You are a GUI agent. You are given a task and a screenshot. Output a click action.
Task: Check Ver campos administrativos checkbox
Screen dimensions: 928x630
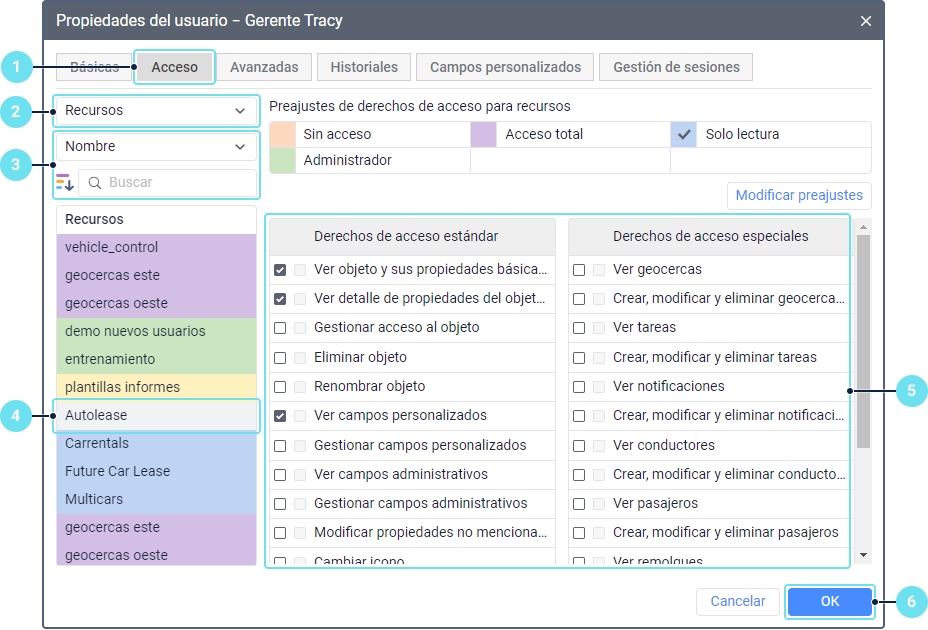(280, 475)
